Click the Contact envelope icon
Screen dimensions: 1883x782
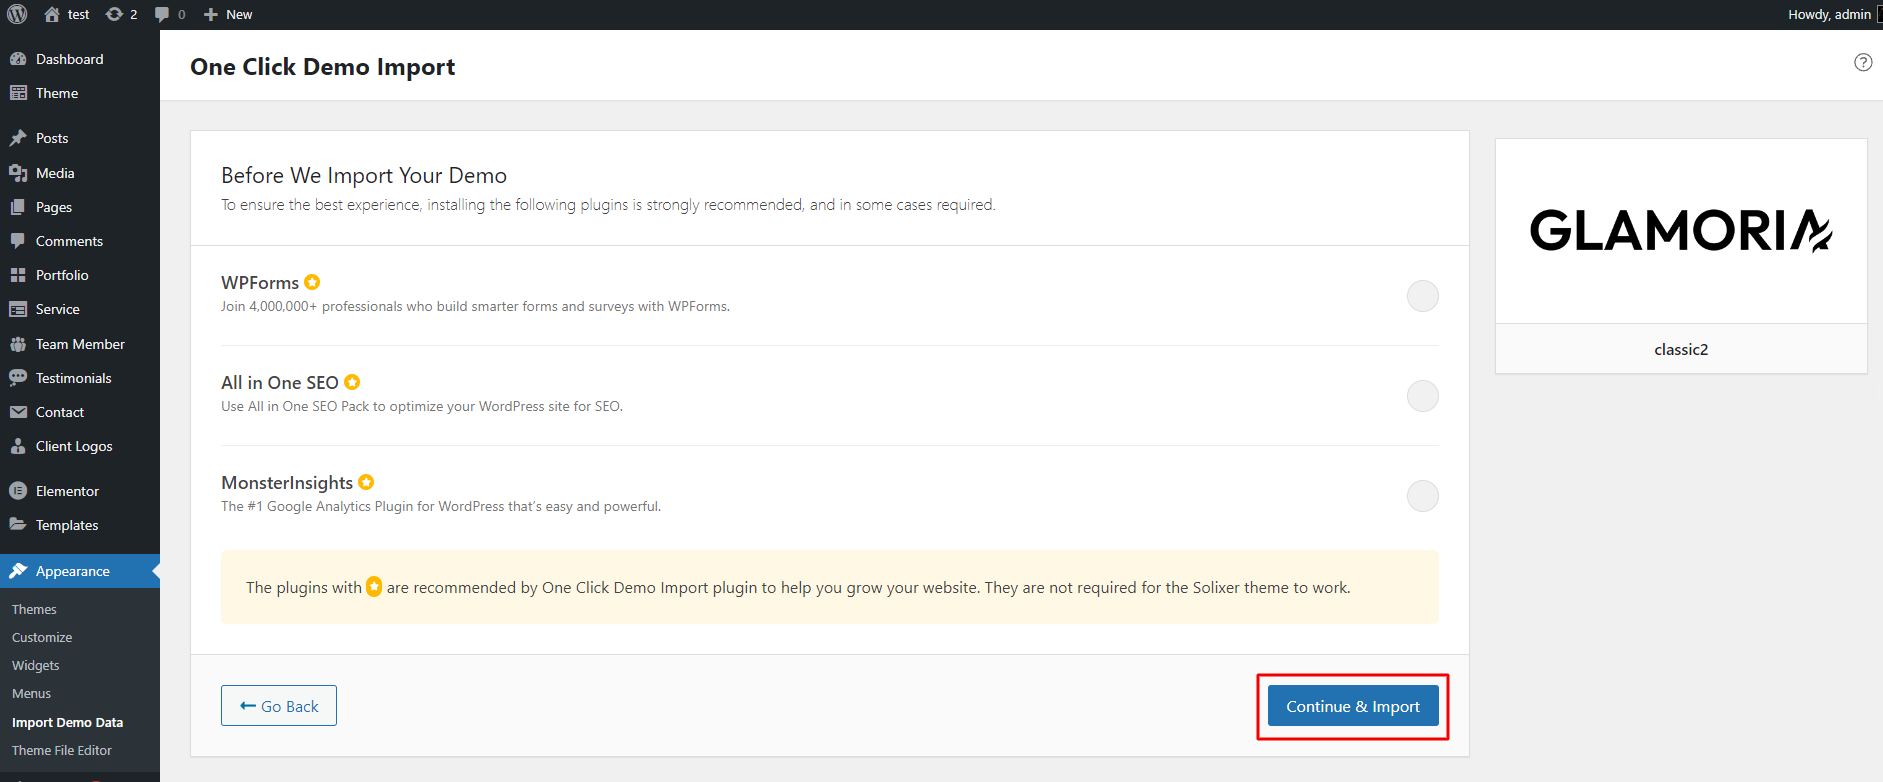[x=18, y=412]
